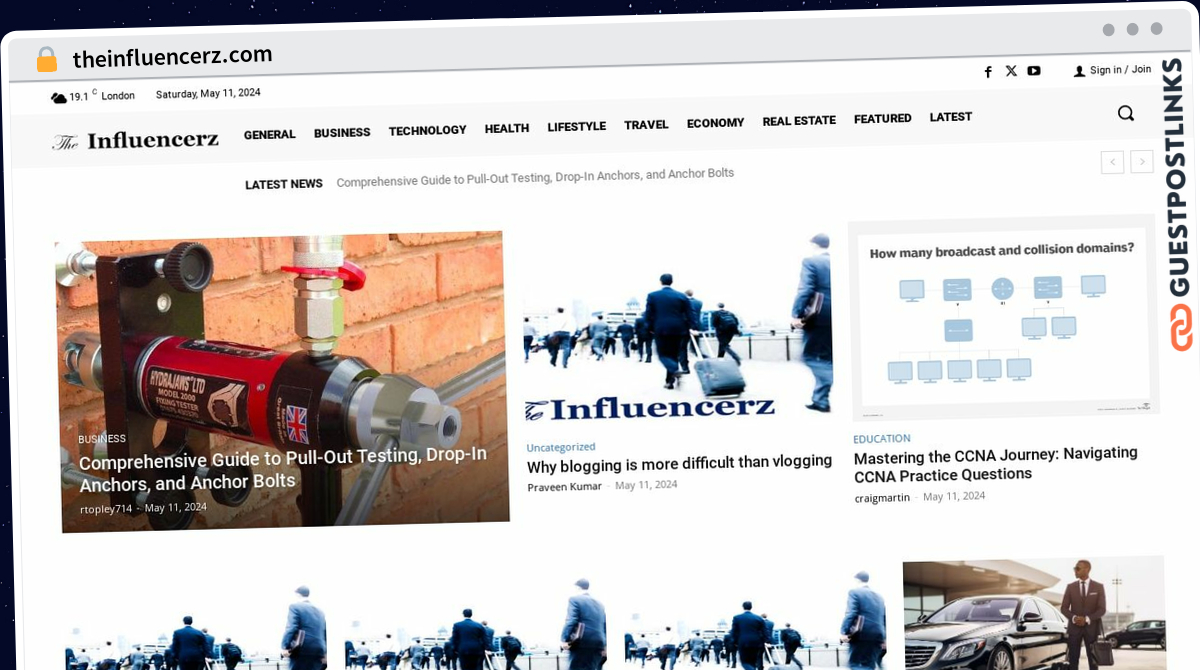Click the BUSINESS tag on the featured article
The width and height of the screenshot is (1200, 670).
click(102, 439)
